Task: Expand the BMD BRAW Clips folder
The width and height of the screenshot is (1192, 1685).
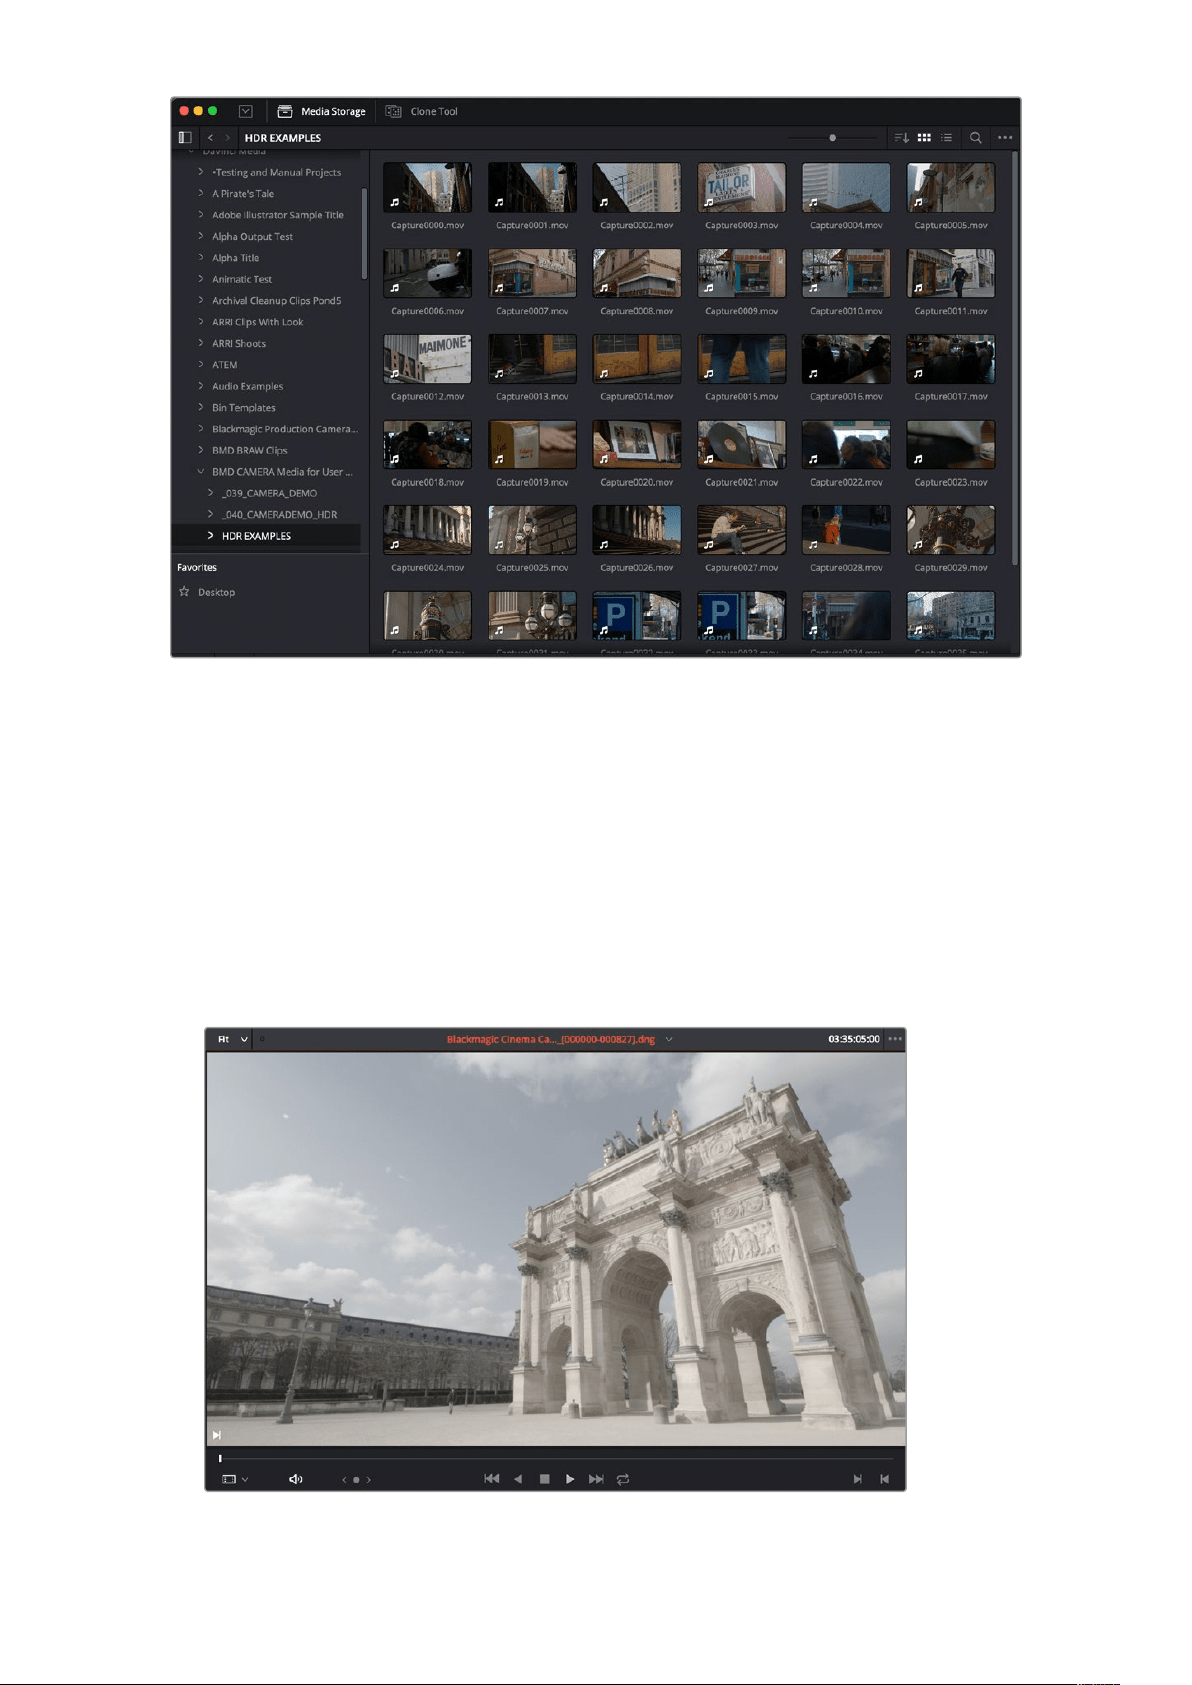Action: point(201,450)
